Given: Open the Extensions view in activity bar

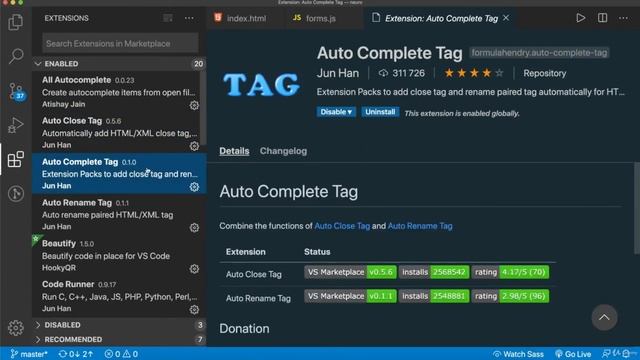Looking at the screenshot, I should point(16,159).
